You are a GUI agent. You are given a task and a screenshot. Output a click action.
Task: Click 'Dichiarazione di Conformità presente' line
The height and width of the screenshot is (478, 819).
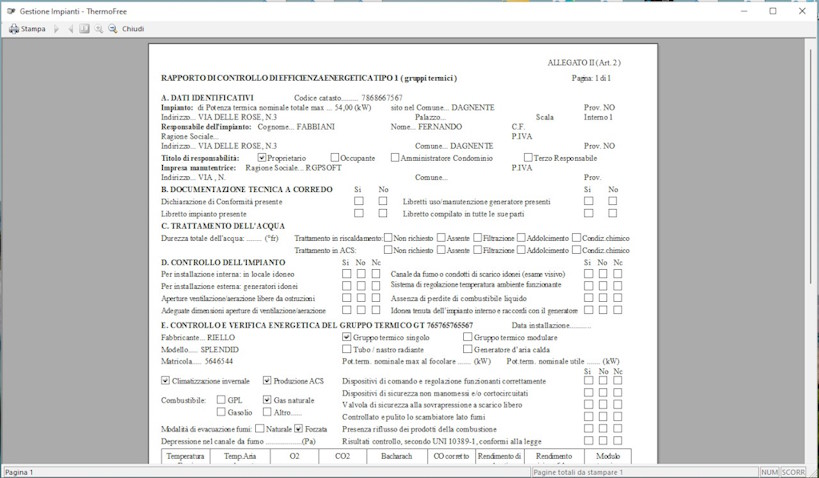coord(221,202)
